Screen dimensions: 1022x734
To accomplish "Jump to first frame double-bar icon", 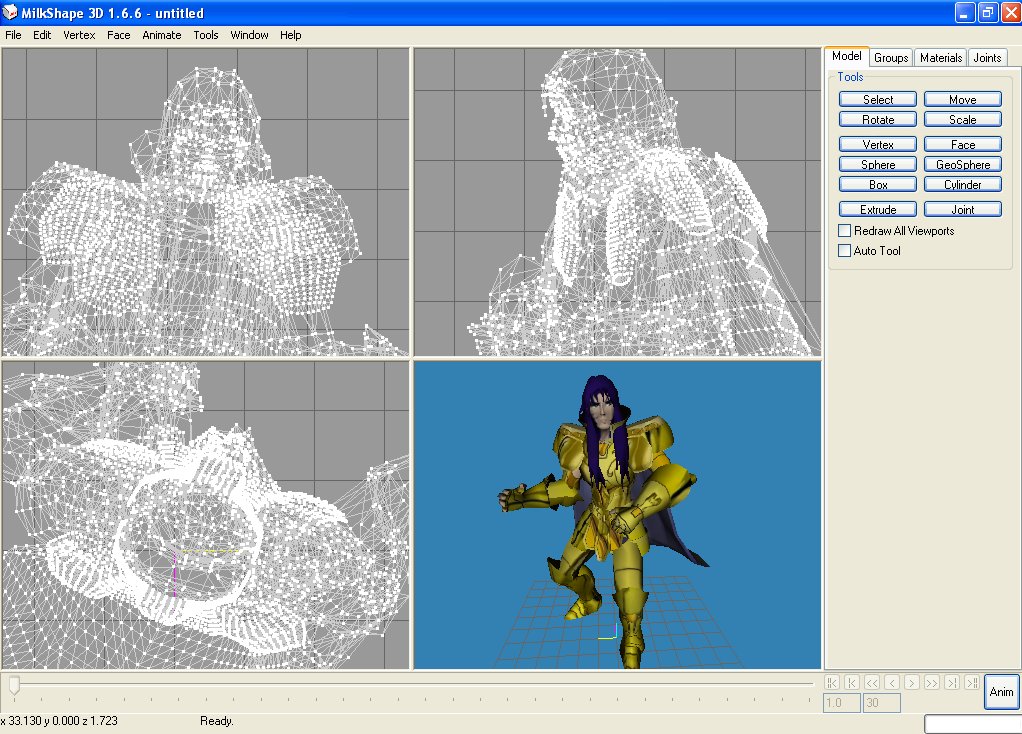I will point(832,683).
